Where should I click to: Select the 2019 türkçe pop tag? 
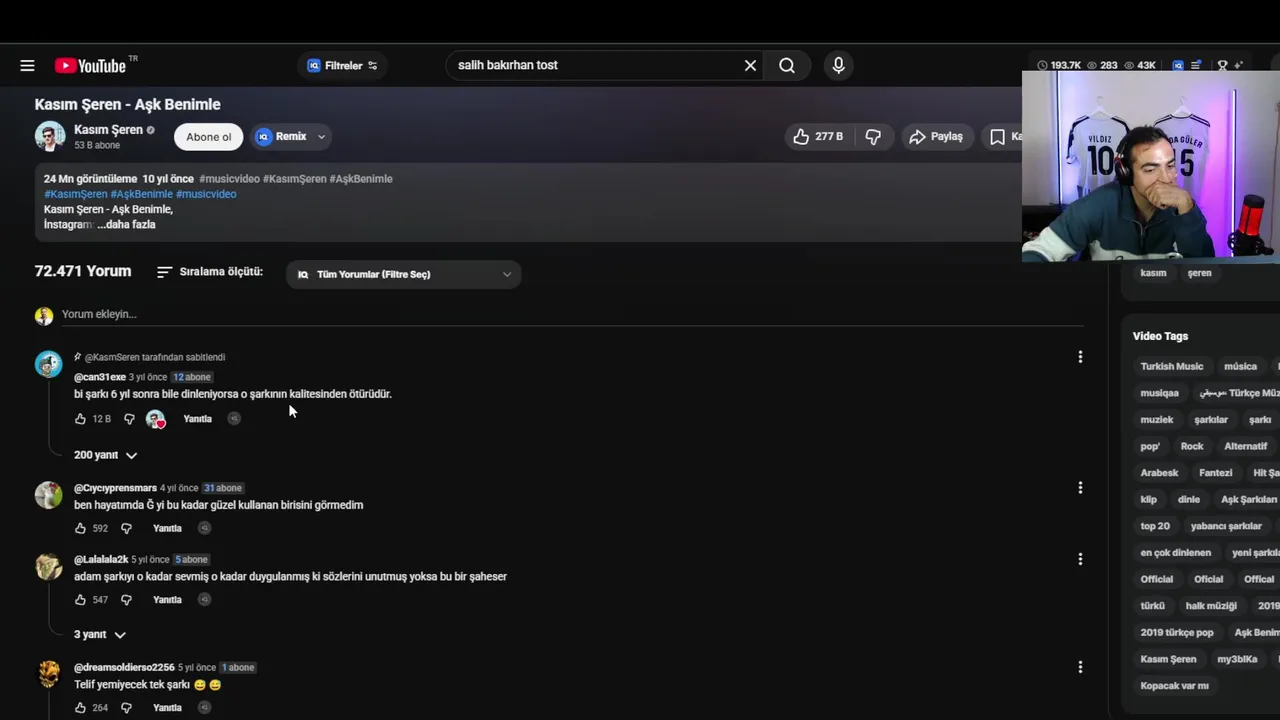tap(1177, 633)
